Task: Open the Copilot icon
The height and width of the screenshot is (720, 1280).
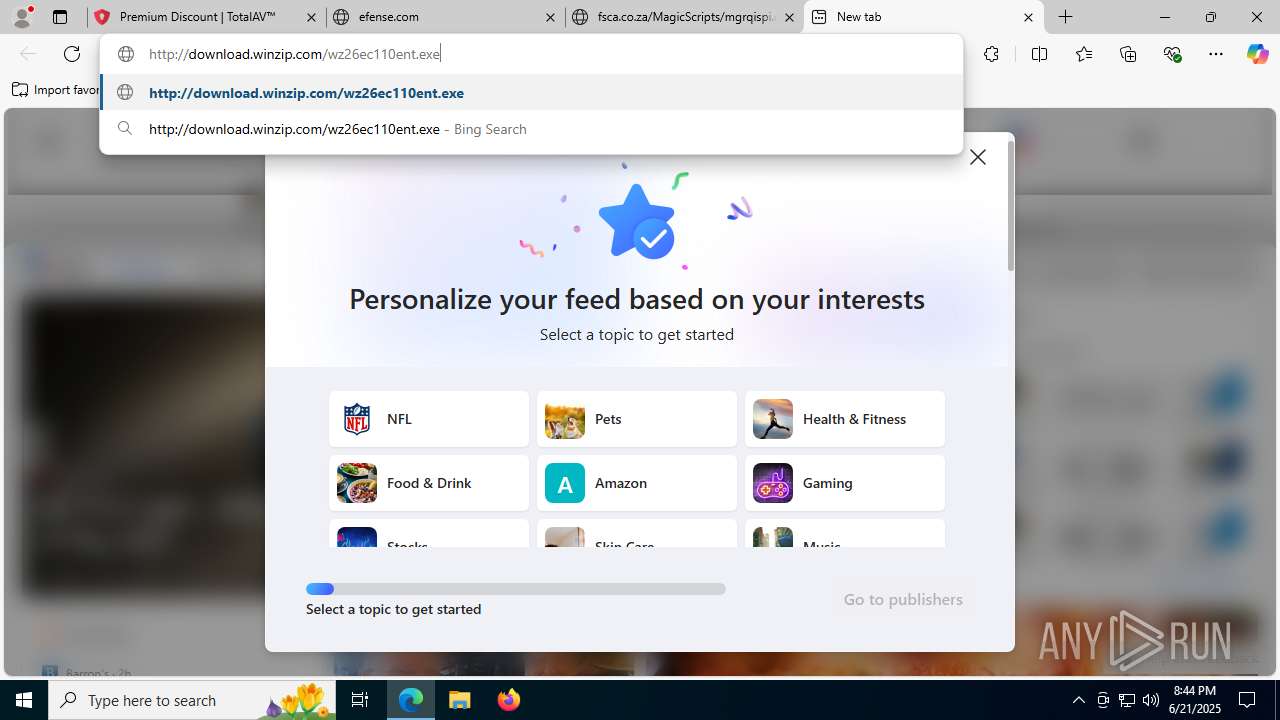Action: [x=1257, y=54]
